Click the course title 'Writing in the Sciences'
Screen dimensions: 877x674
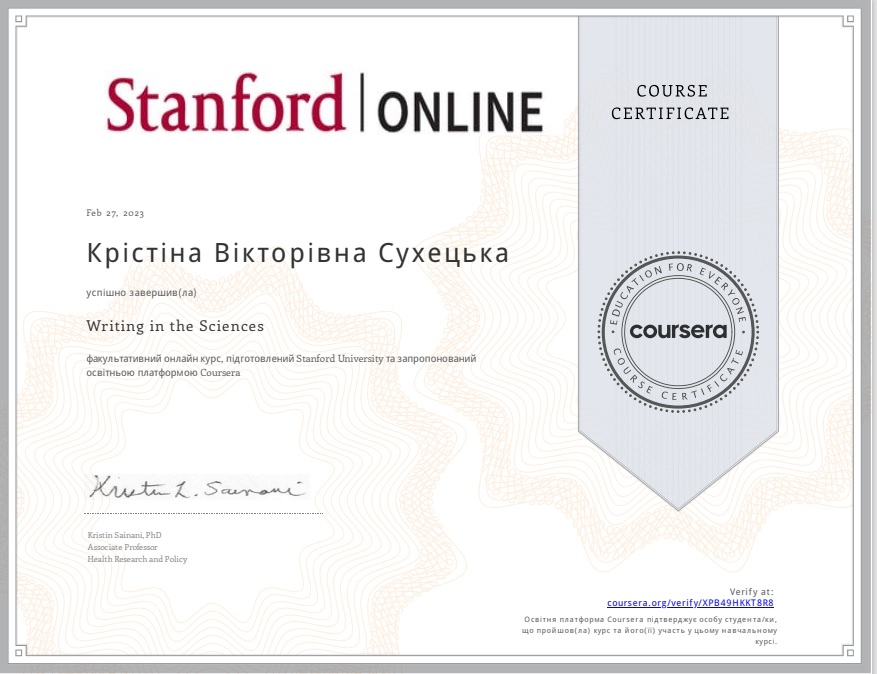click(175, 326)
